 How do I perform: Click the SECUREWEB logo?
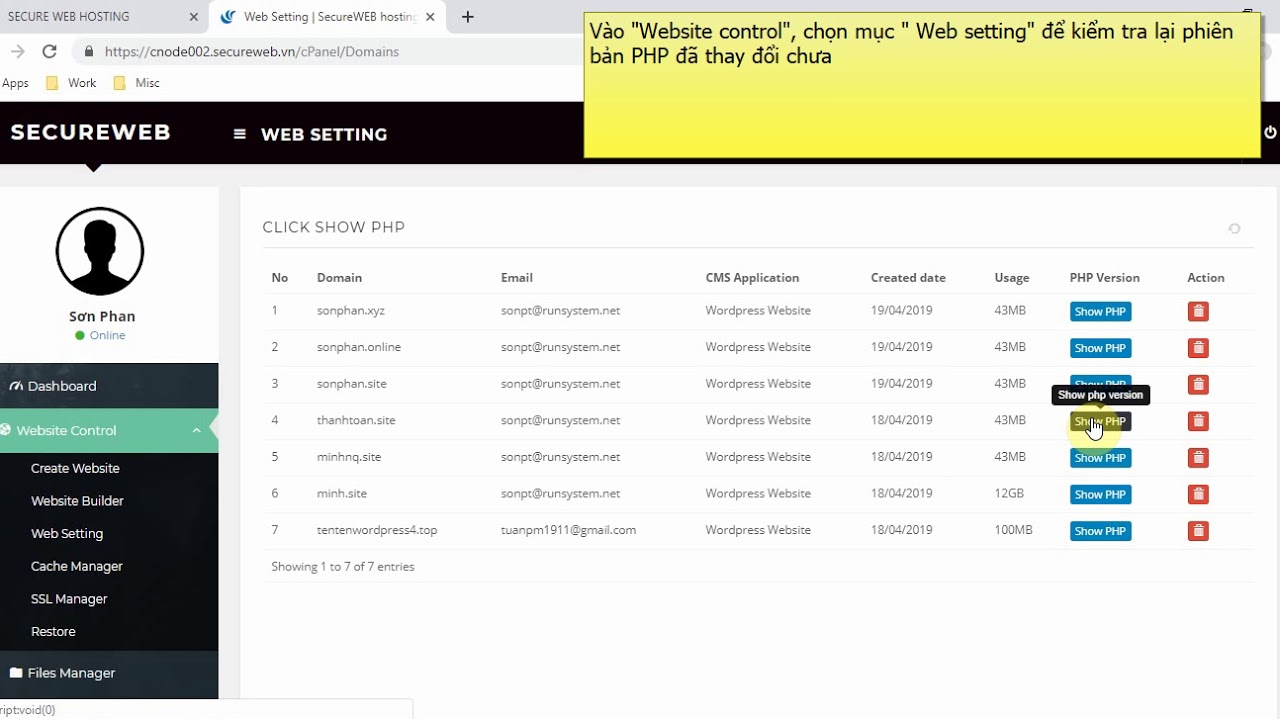tap(91, 132)
